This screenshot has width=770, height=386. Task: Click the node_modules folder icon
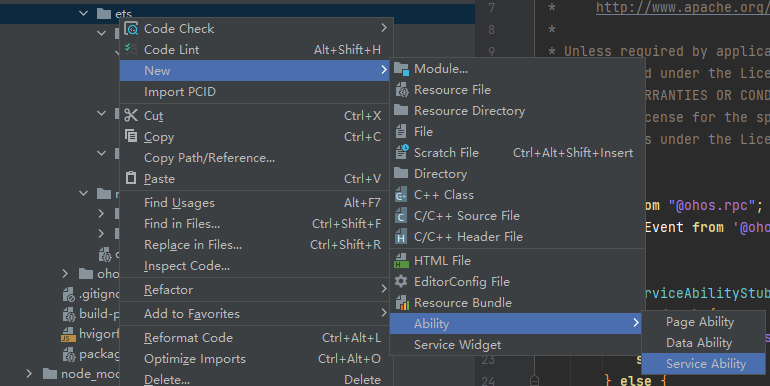click(x=50, y=374)
